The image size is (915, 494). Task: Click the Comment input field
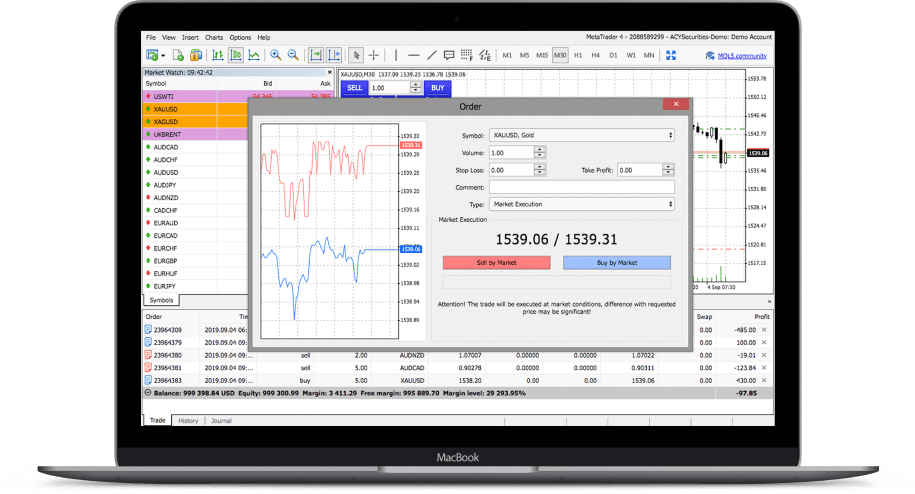(x=581, y=187)
